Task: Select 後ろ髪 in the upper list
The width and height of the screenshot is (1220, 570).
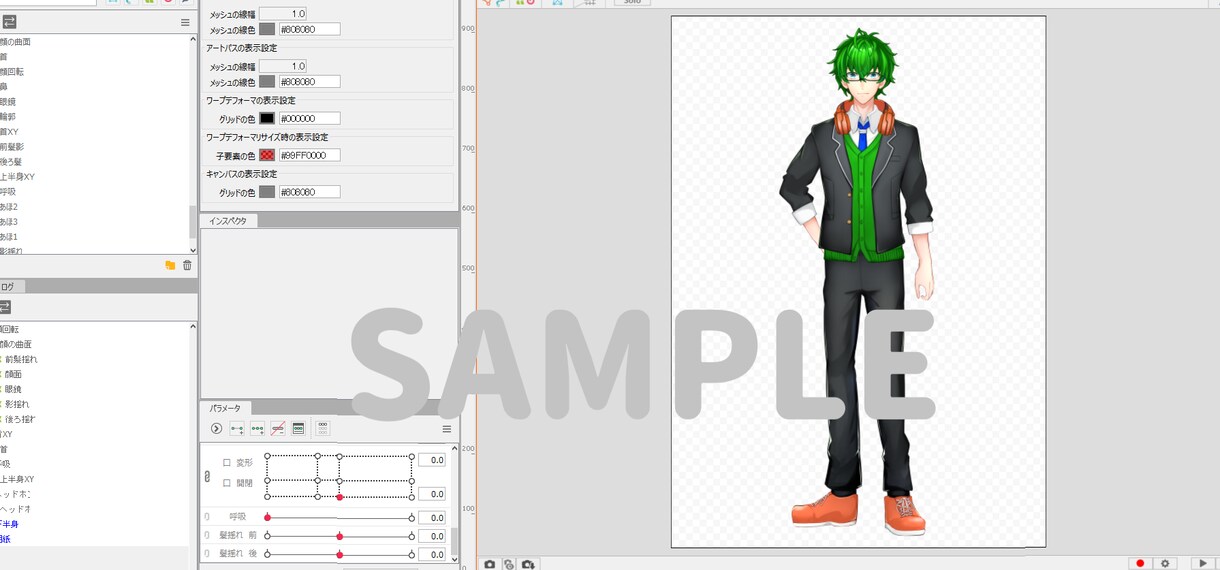Action: point(12,162)
